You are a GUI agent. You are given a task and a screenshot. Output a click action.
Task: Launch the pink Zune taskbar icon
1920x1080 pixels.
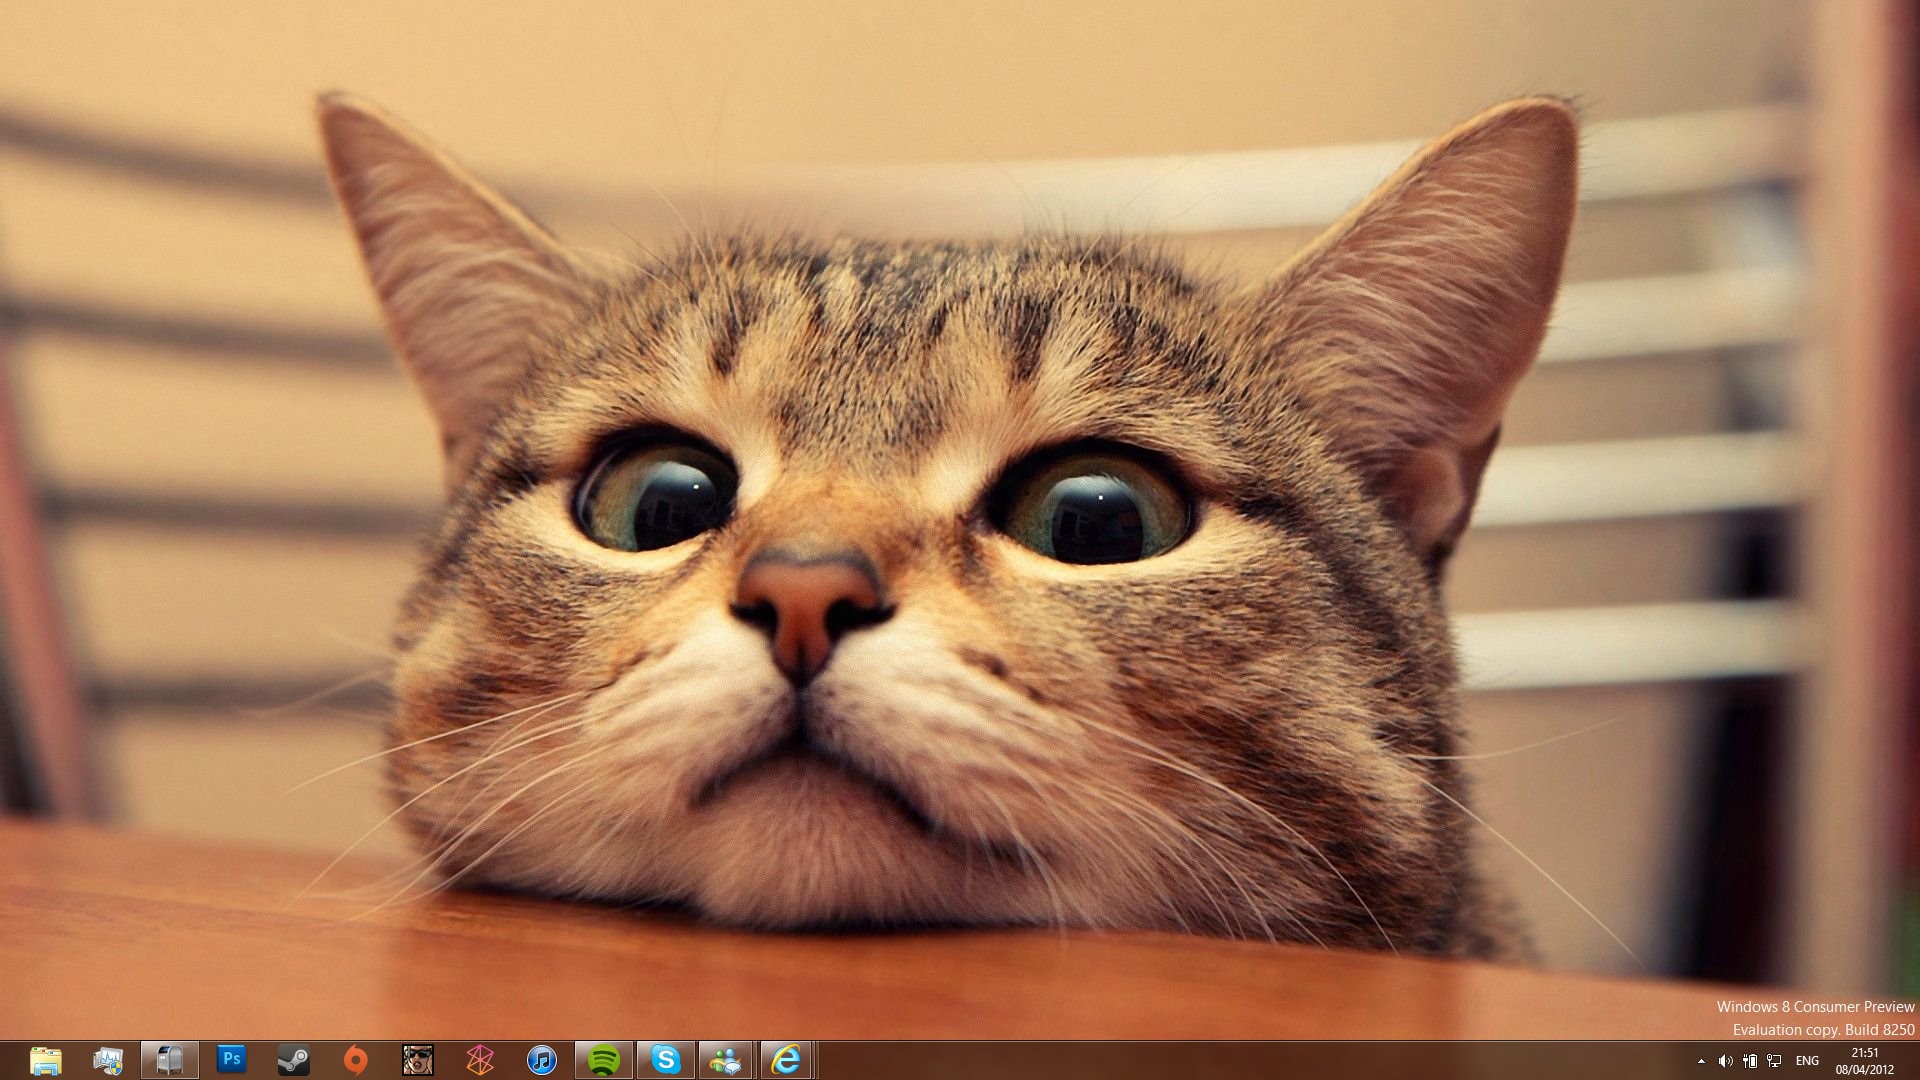point(480,1060)
